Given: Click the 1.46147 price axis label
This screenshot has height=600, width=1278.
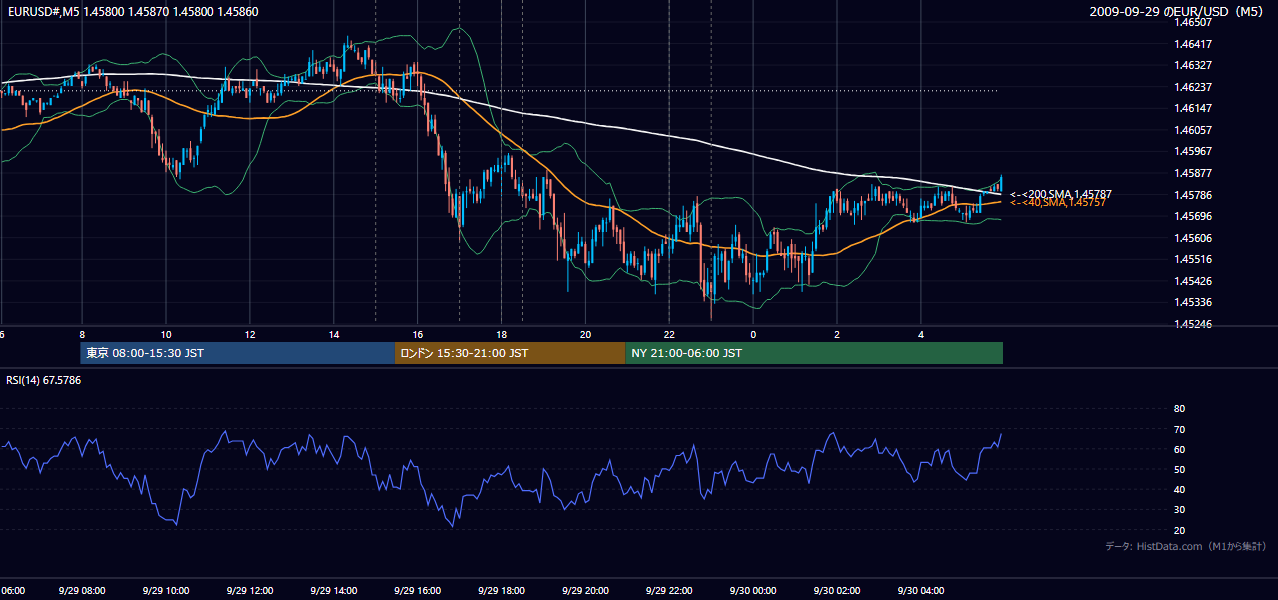Looking at the screenshot, I should [1192, 108].
